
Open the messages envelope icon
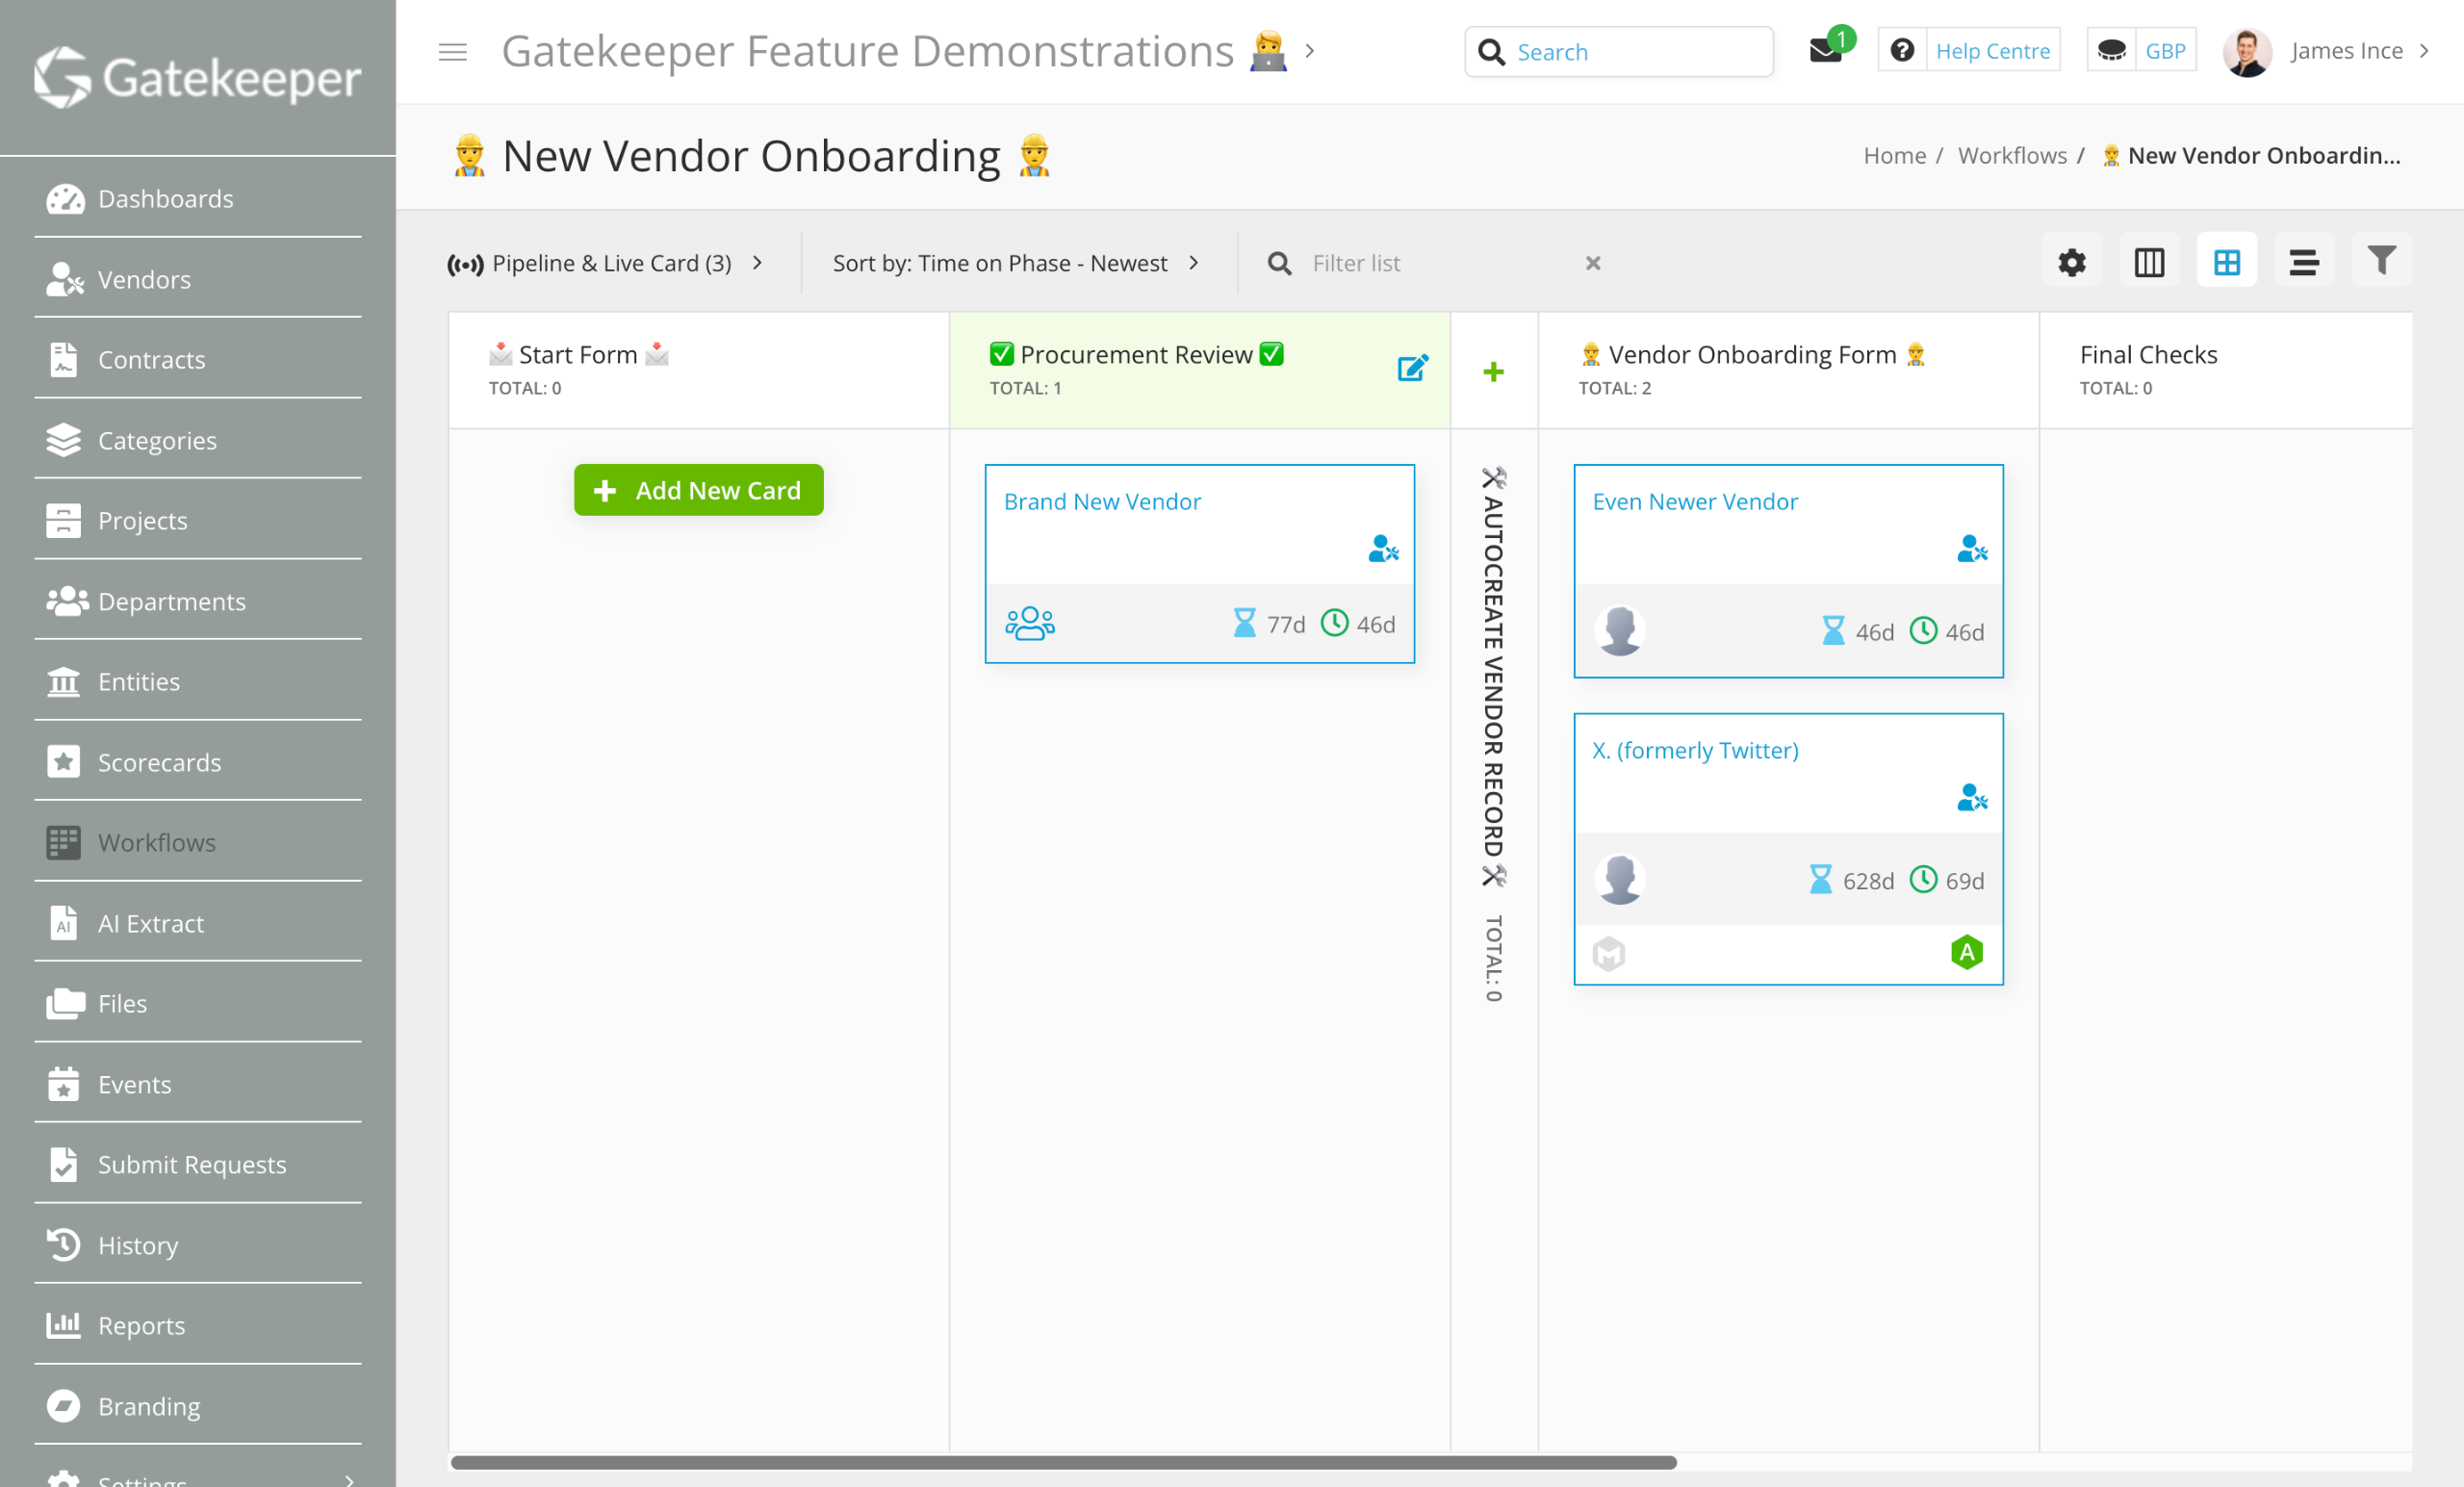pos(1825,51)
